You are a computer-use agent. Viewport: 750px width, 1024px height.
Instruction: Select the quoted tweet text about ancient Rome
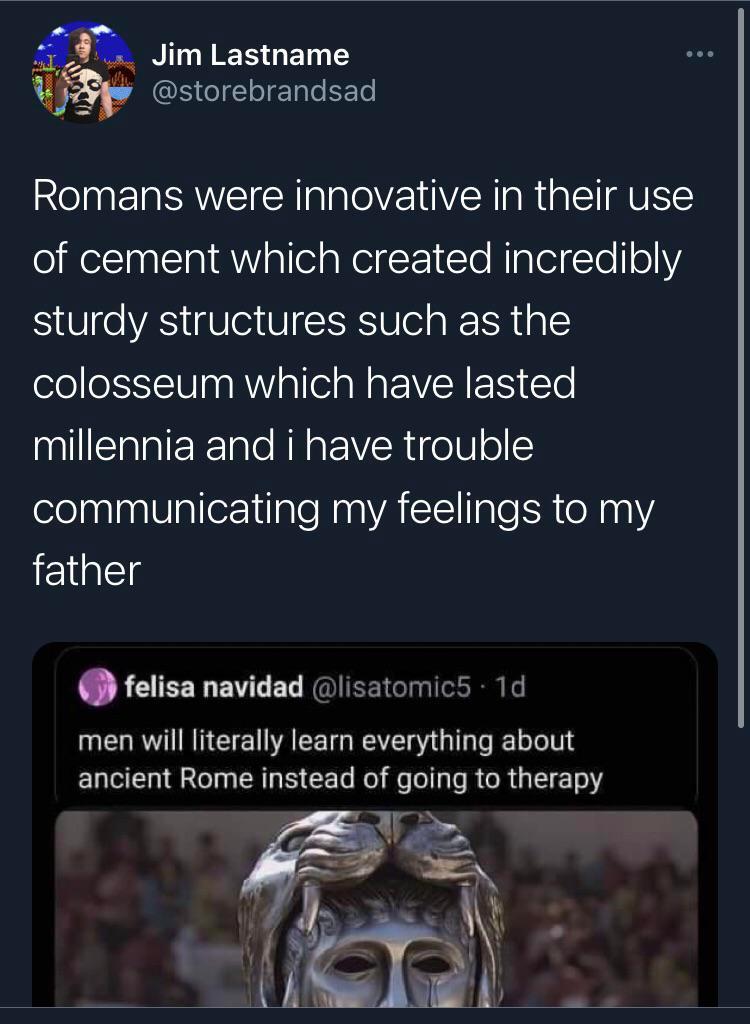coord(340,756)
